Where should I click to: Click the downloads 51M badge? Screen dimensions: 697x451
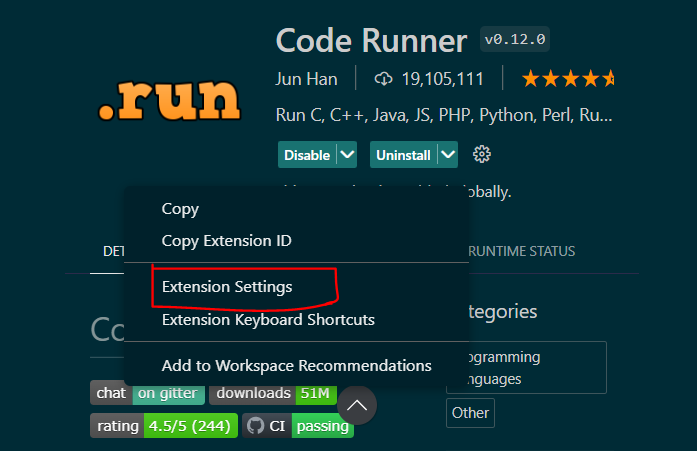click(x=272, y=393)
